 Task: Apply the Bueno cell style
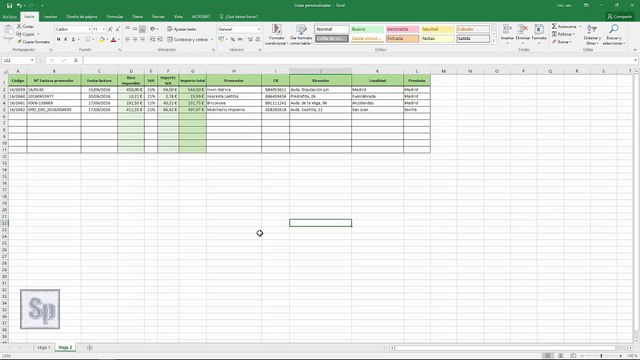[x=367, y=29]
